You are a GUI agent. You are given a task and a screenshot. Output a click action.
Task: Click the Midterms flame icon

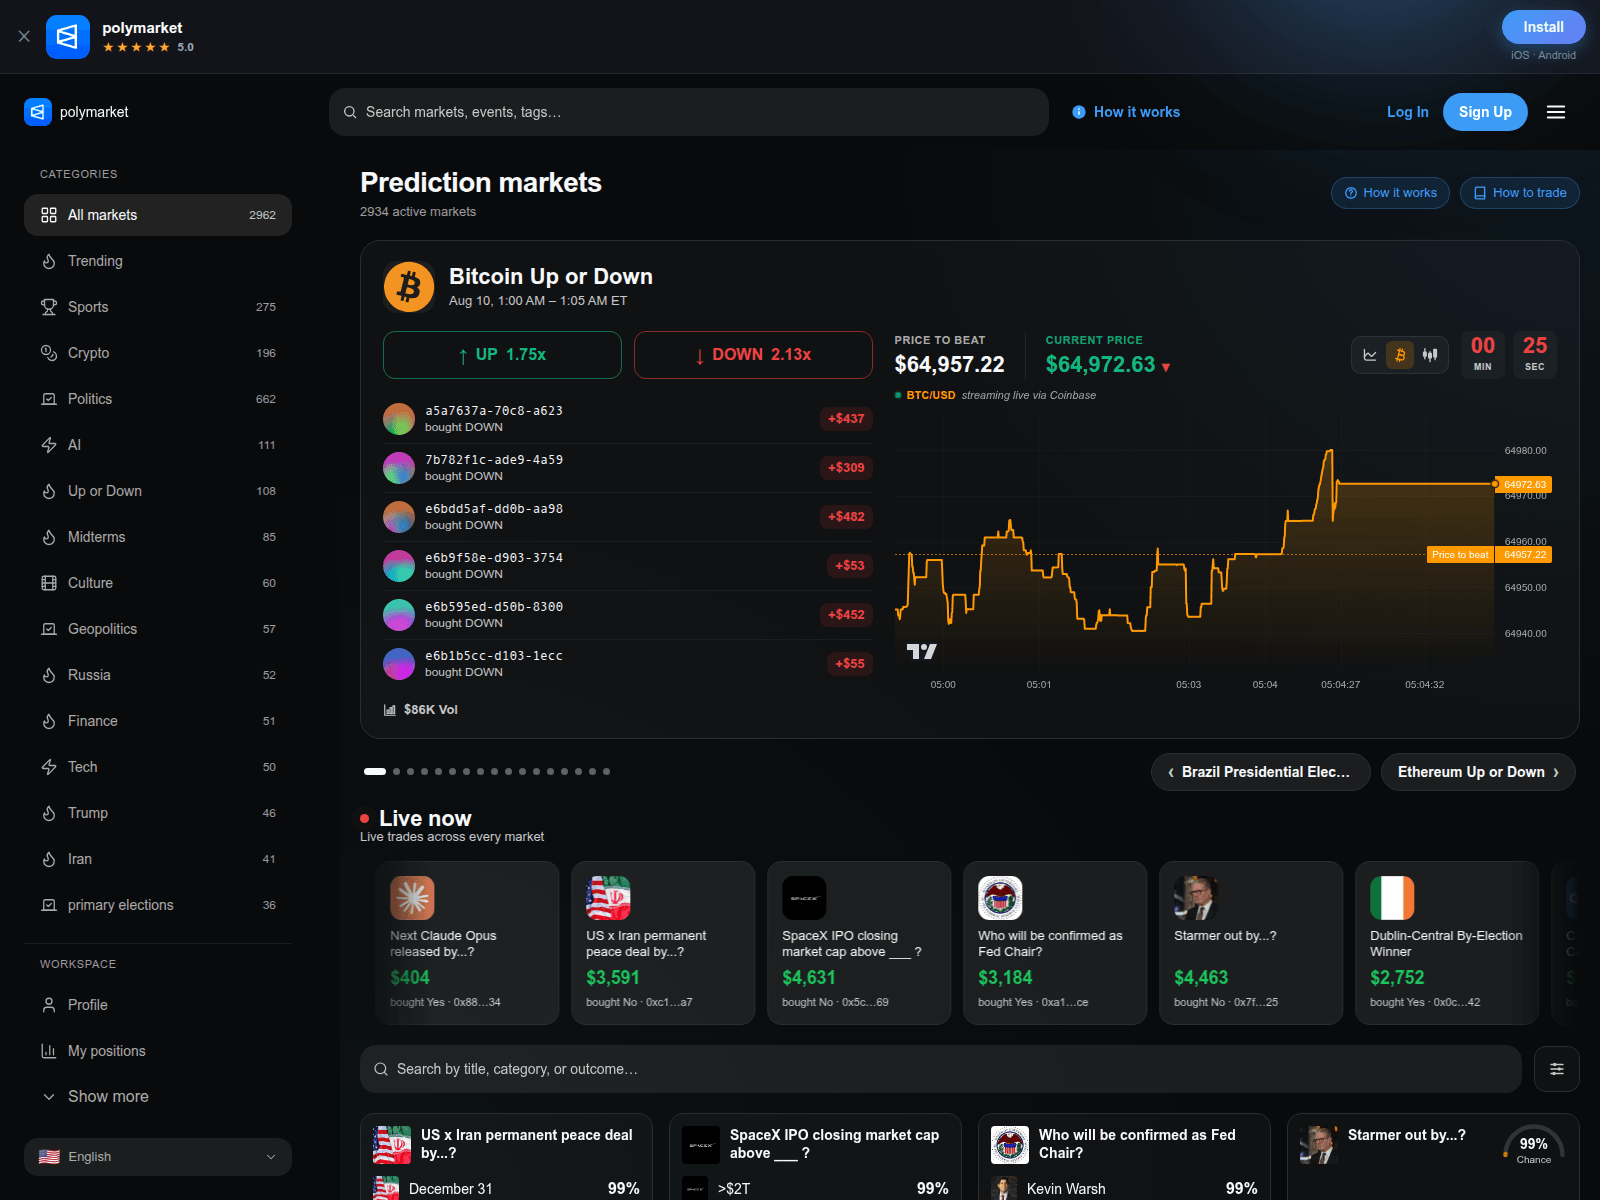[x=49, y=537]
